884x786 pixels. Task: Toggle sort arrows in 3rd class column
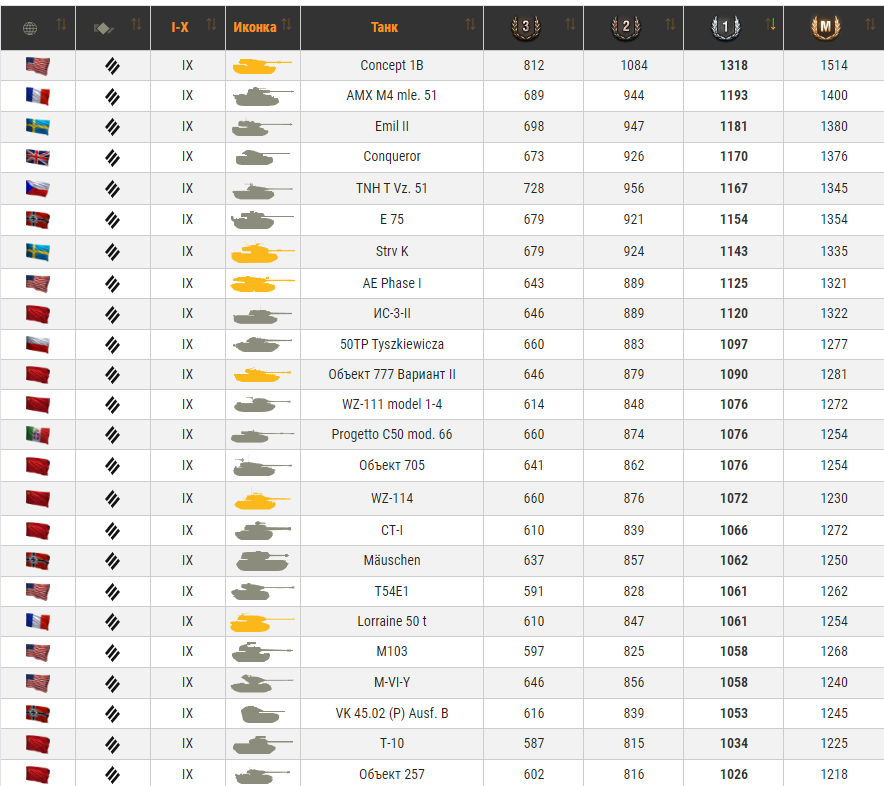point(570,24)
